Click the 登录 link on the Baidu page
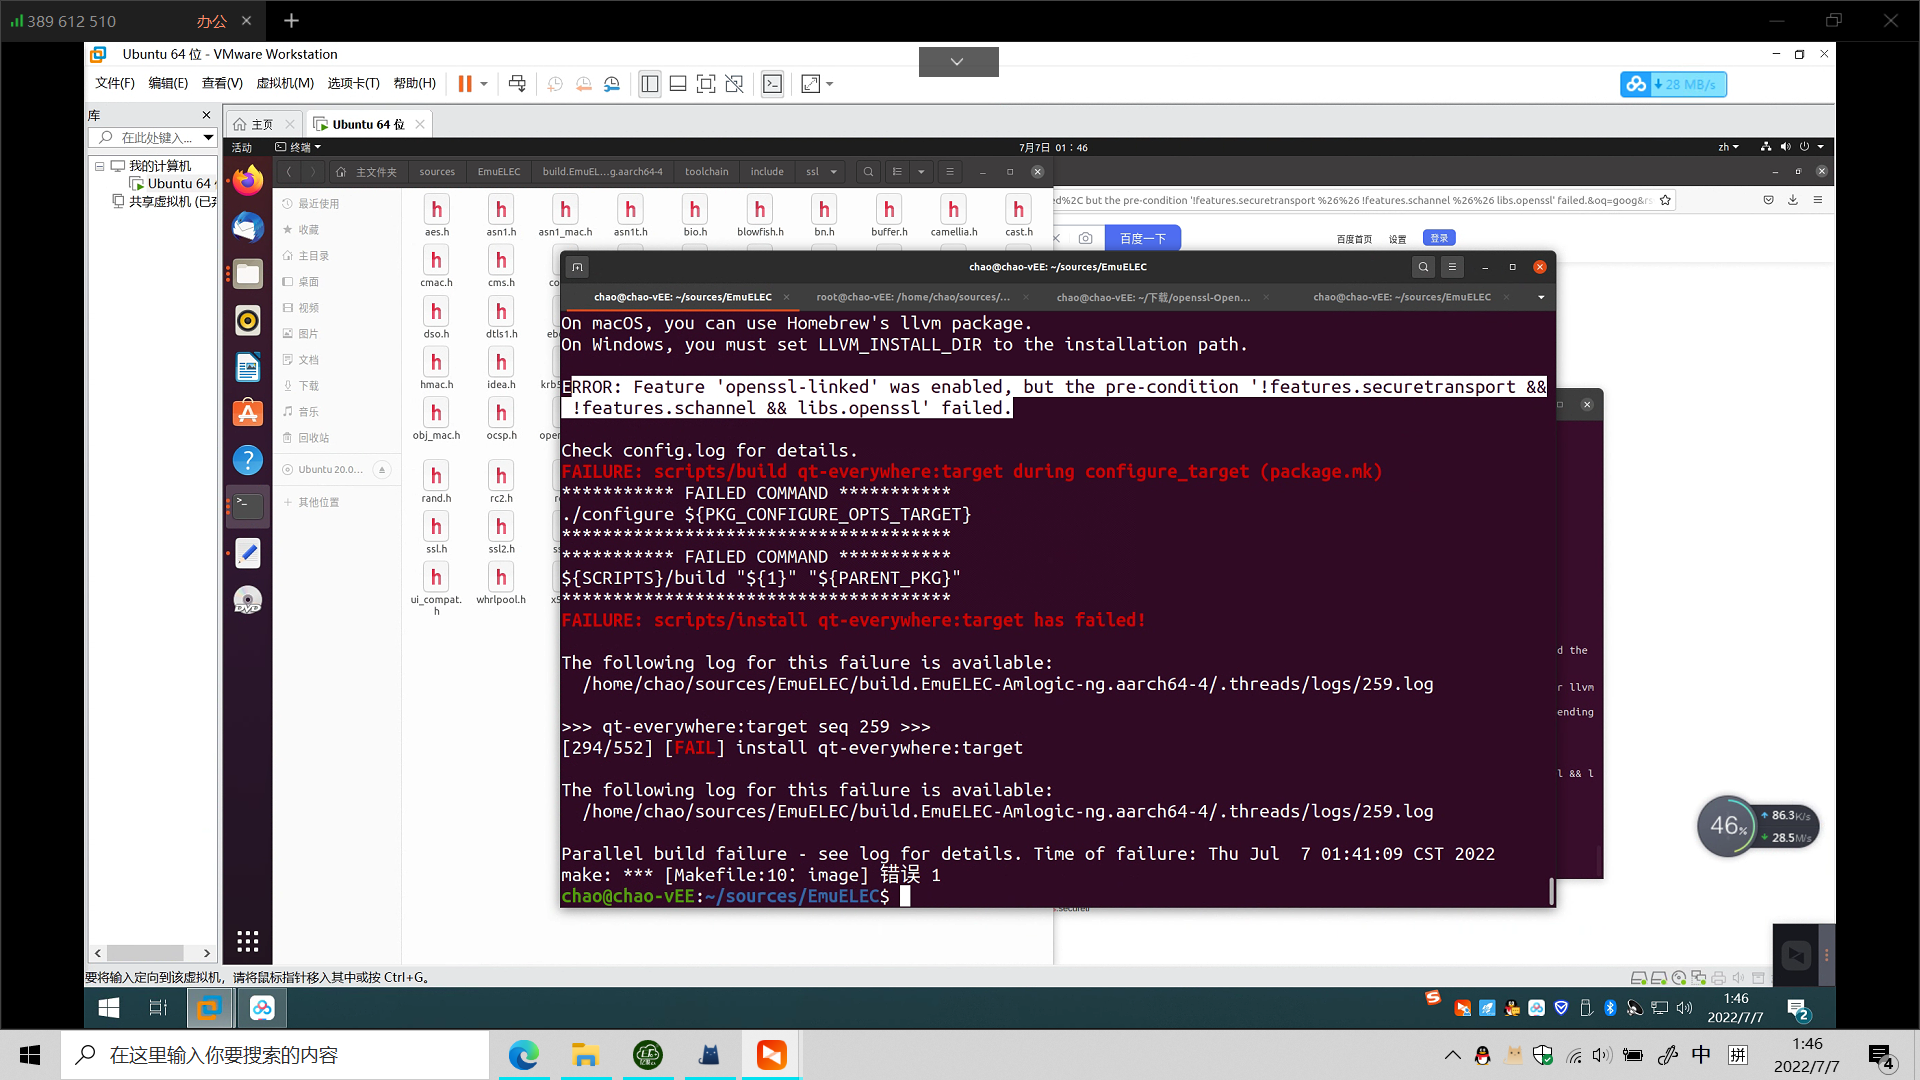1920x1080 pixels. click(1438, 238)
